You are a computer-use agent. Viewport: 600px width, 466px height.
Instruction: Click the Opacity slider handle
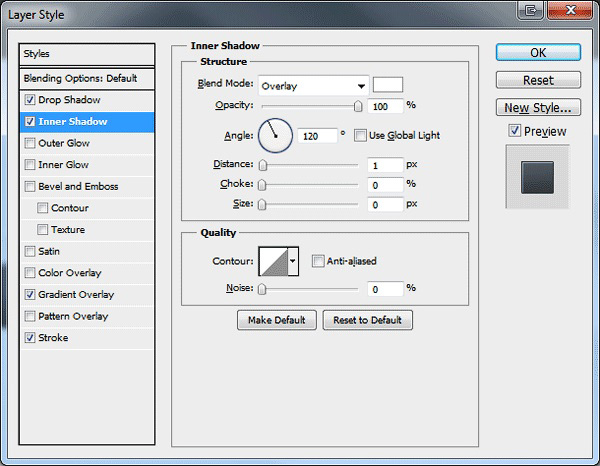click(358, 106)
